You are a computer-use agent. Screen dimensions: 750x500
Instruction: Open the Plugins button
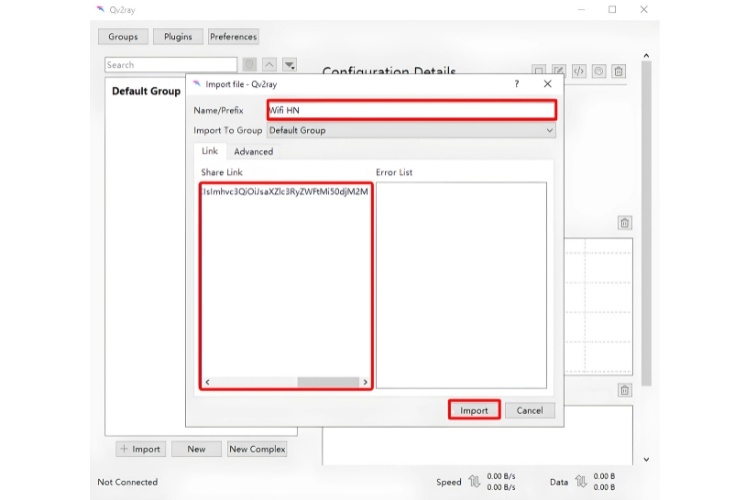(178, 37)
